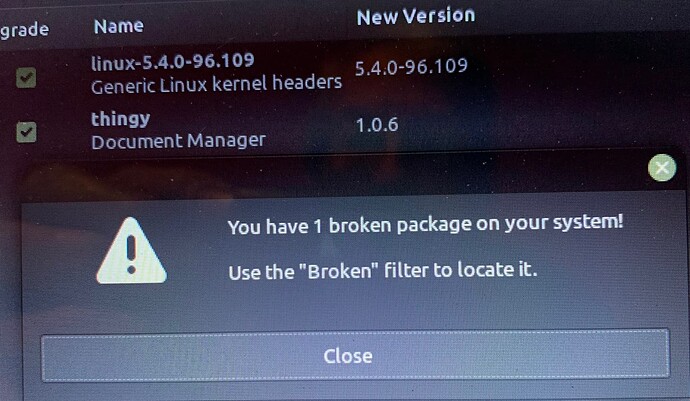Dismiss dialog with green X icon
This screenshot has width=690, height=401.
[662, 168]
